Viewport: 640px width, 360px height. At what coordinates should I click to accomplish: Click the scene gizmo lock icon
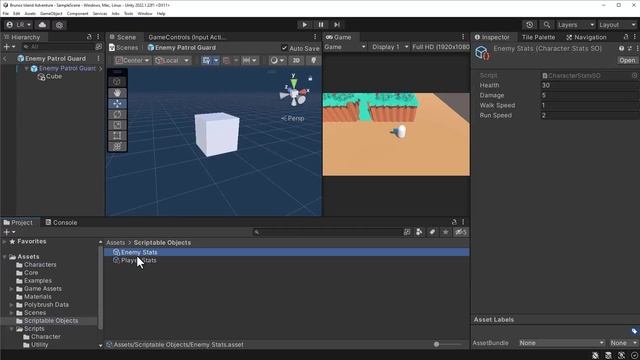(310, 78)
